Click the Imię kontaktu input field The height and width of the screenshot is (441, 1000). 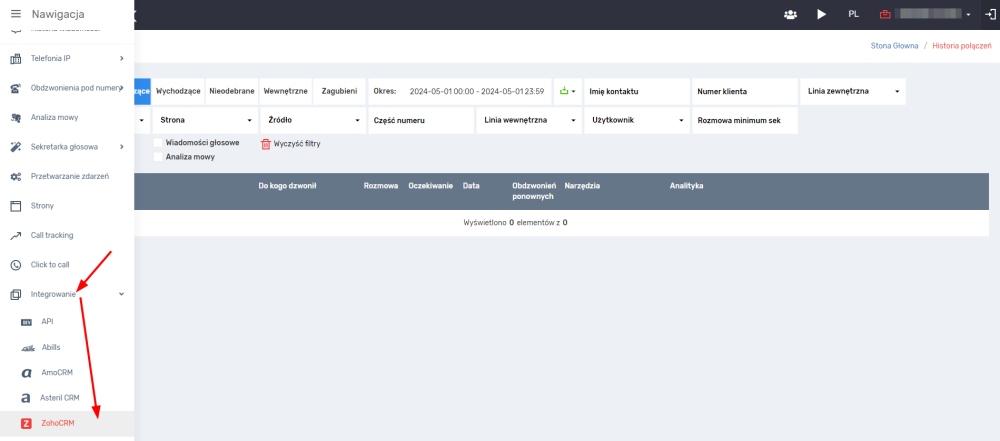point(636,91)
